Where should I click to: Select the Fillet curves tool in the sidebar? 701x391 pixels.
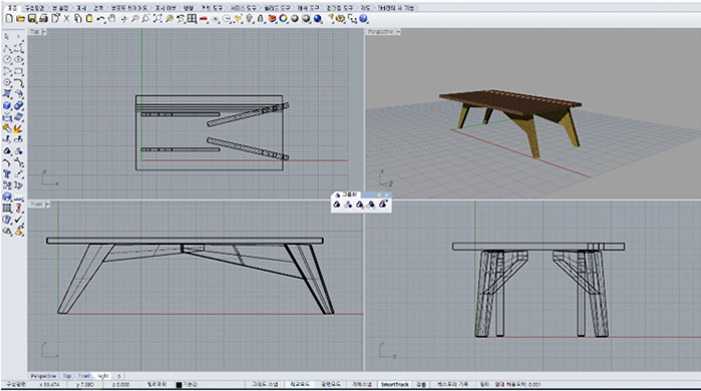click(x=18, y=83)
